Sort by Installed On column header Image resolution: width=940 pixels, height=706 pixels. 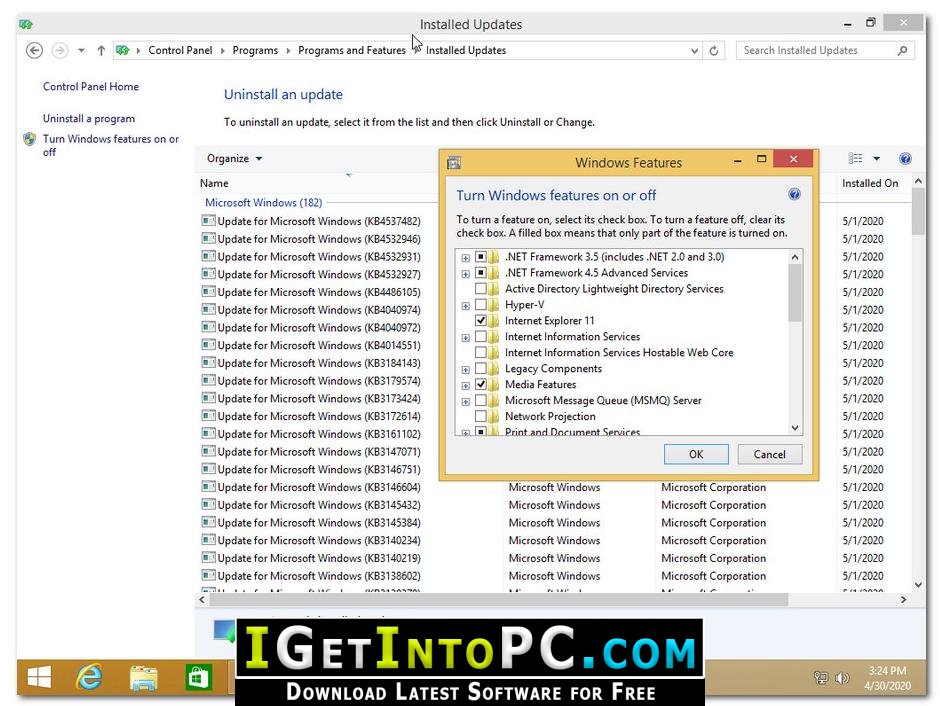coord(870,183)
